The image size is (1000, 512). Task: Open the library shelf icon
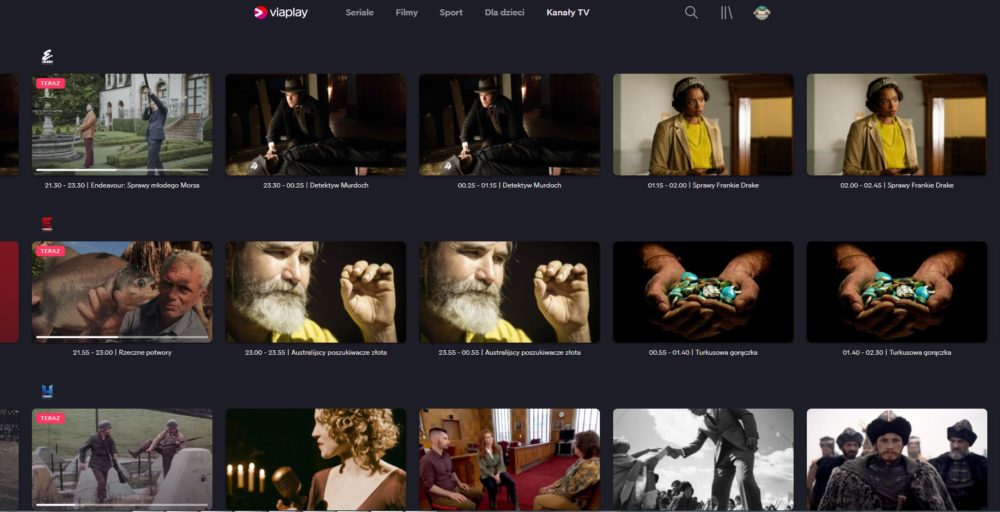coord(726,12)
